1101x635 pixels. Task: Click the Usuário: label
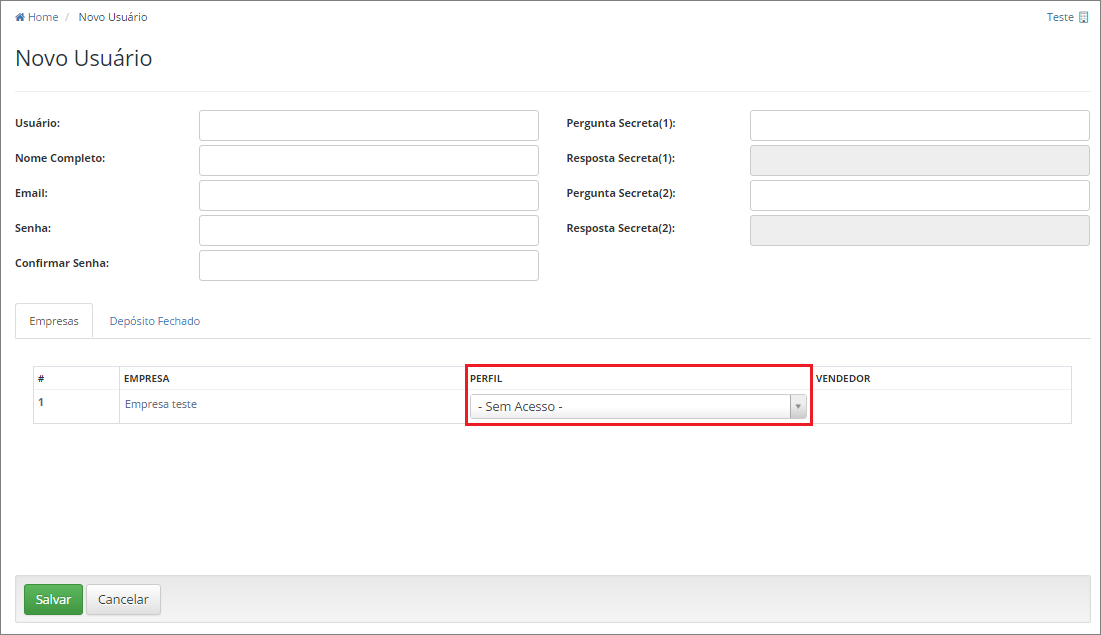click(x=38, y=123)
